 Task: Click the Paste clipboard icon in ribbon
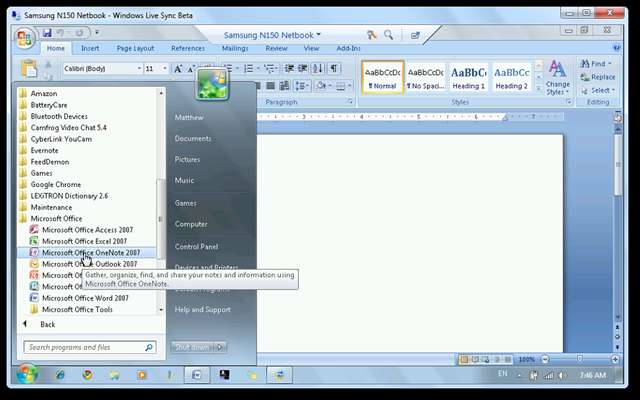pos(29,69)
